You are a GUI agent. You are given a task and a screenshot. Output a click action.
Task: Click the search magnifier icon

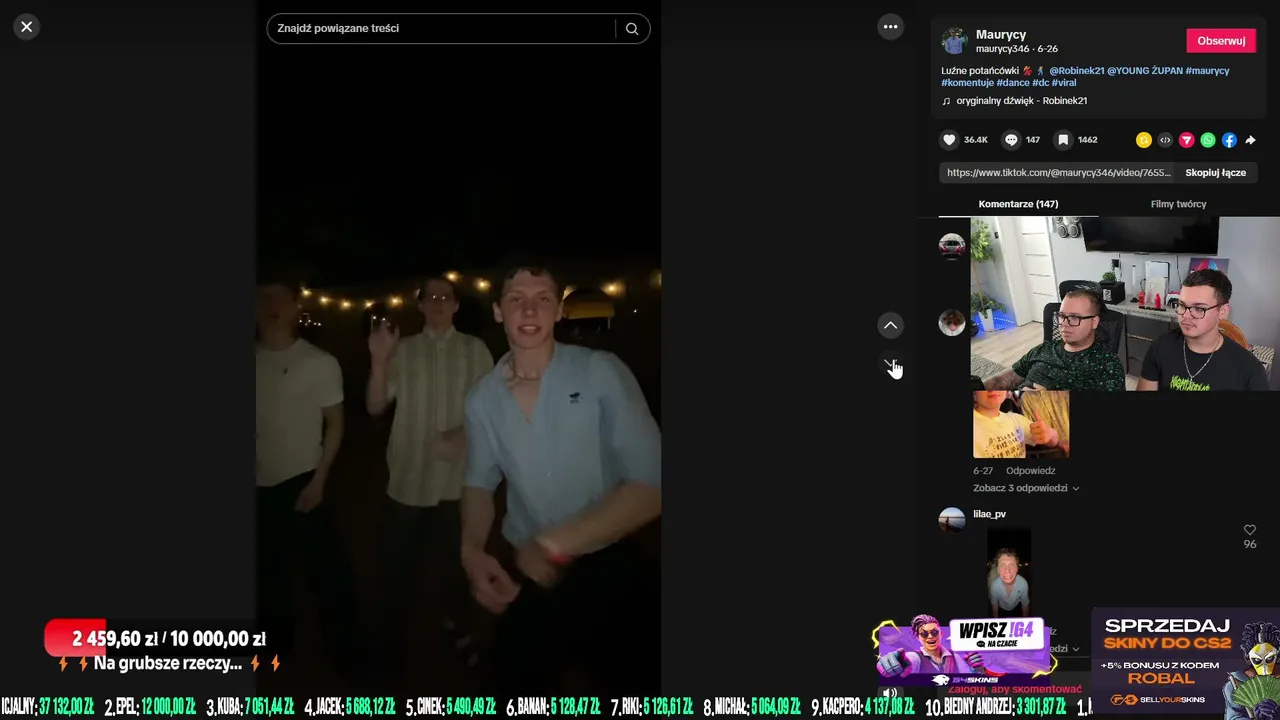(x=632, y=29)
